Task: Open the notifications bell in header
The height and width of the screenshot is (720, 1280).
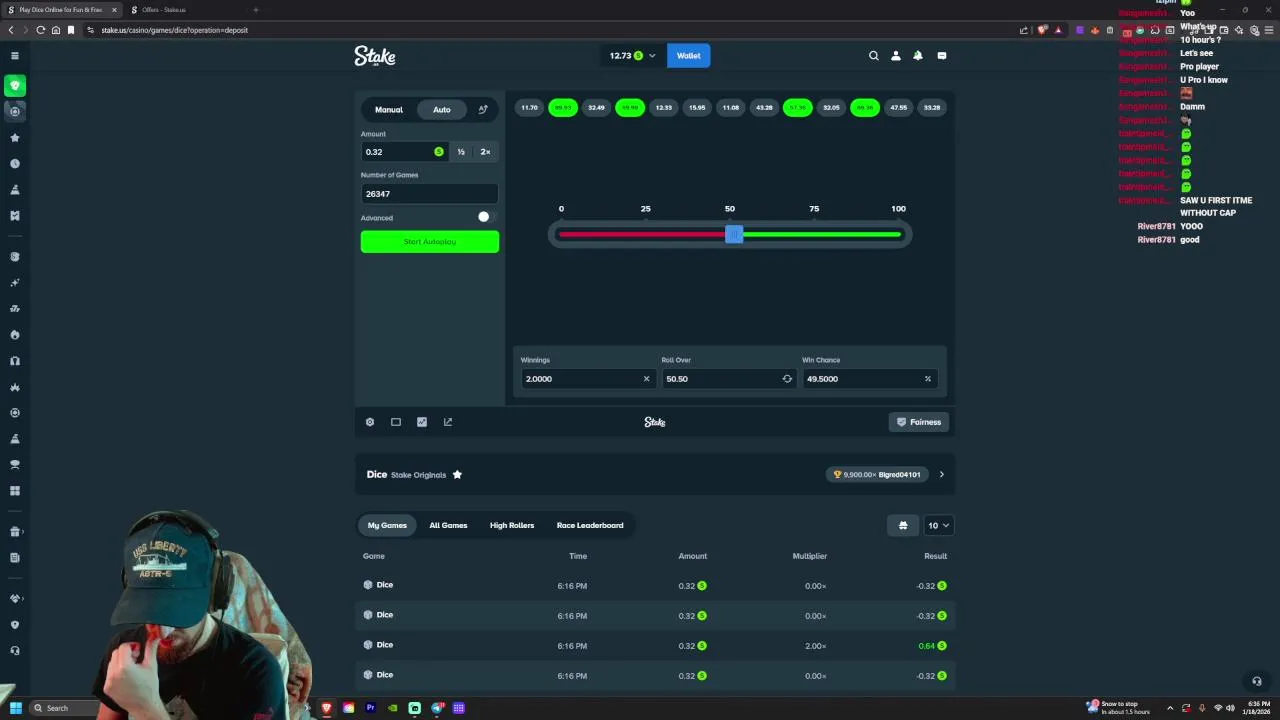Action: click(918, 56)
